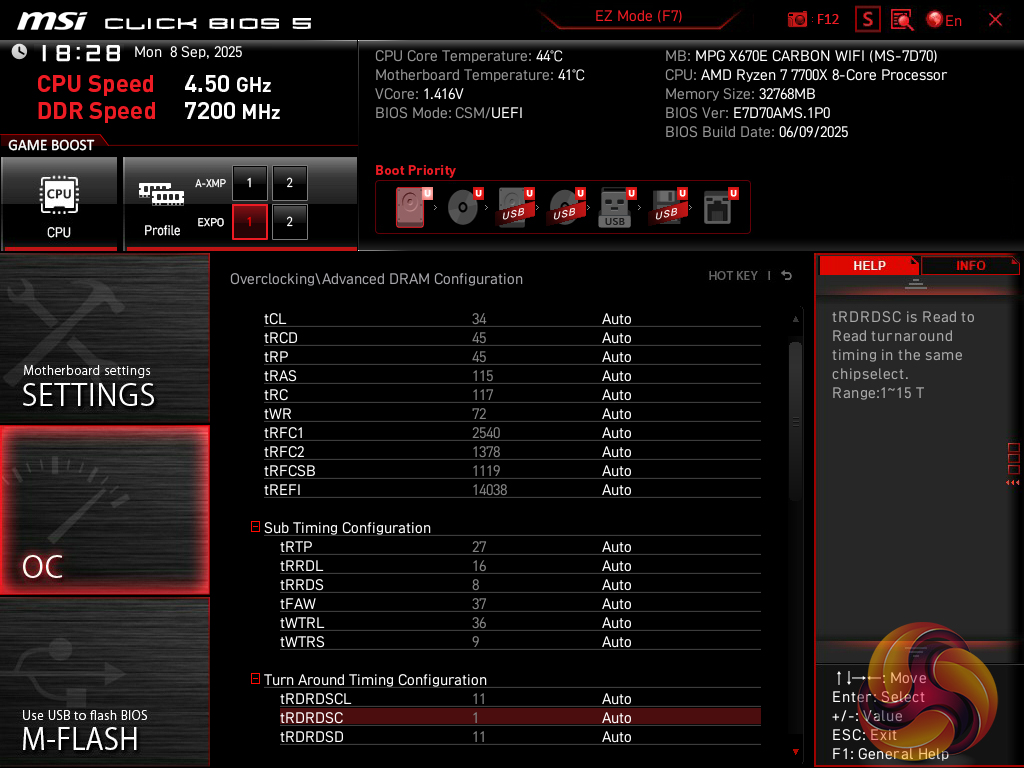
Task: Select the tWTRL sub timing row
Action: [520, 622]
